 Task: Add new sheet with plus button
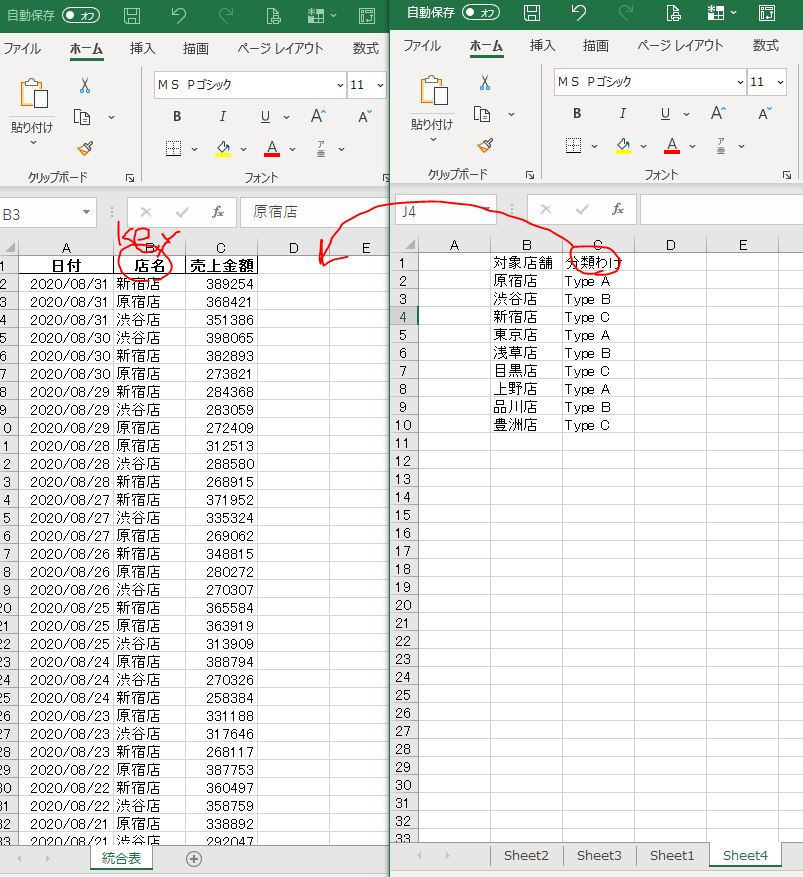(x=194, y=858)
